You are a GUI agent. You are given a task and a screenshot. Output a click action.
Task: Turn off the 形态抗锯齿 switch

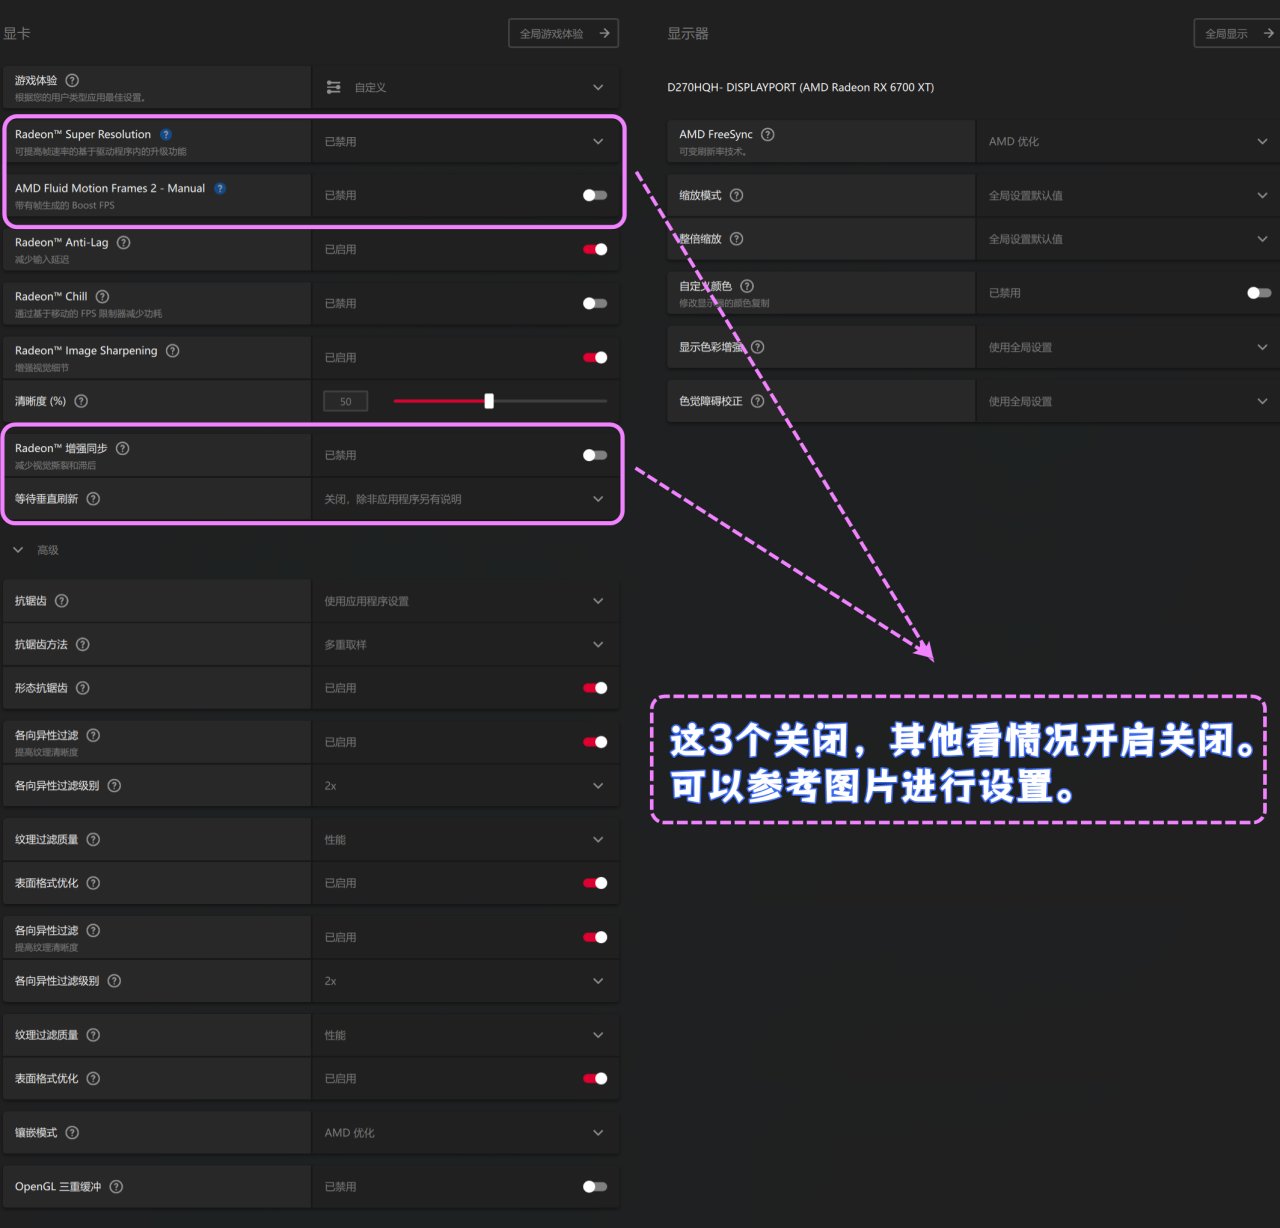pyautogui.click(x=595, y=688)
